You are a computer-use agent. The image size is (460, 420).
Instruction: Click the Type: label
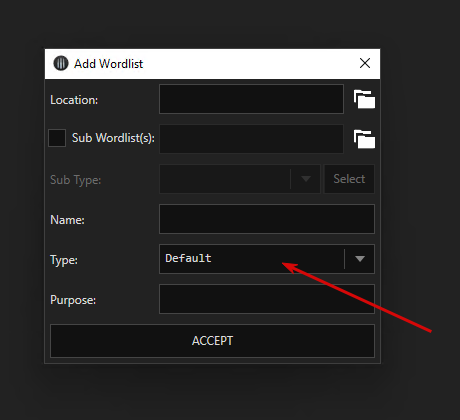tap(64, 260)
